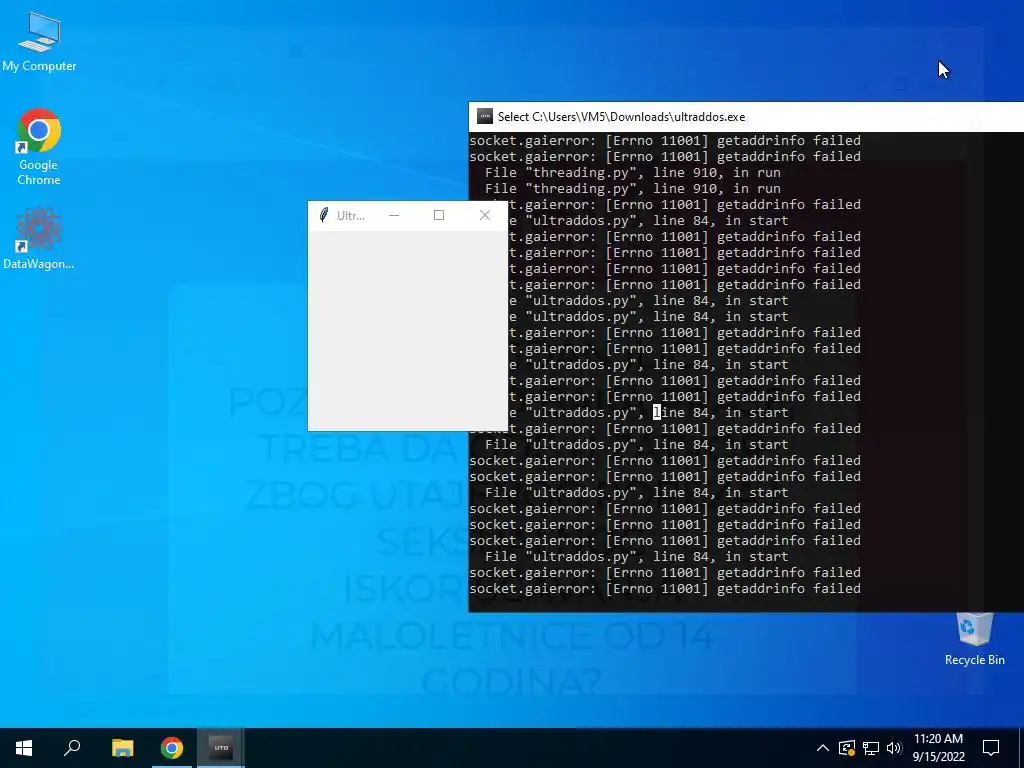Screen dimensions: 1024x768
Task: Click the Ultr... window title text
Action: (x=351, y=216)
